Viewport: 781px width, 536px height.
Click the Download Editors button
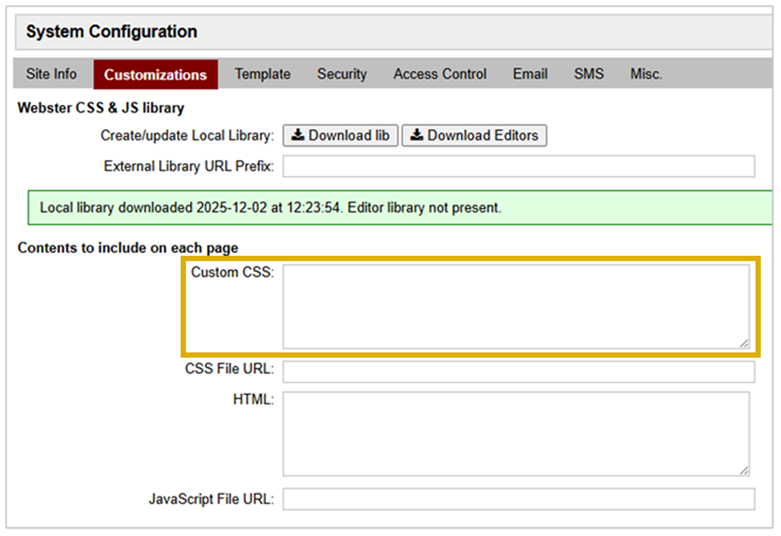474,135
